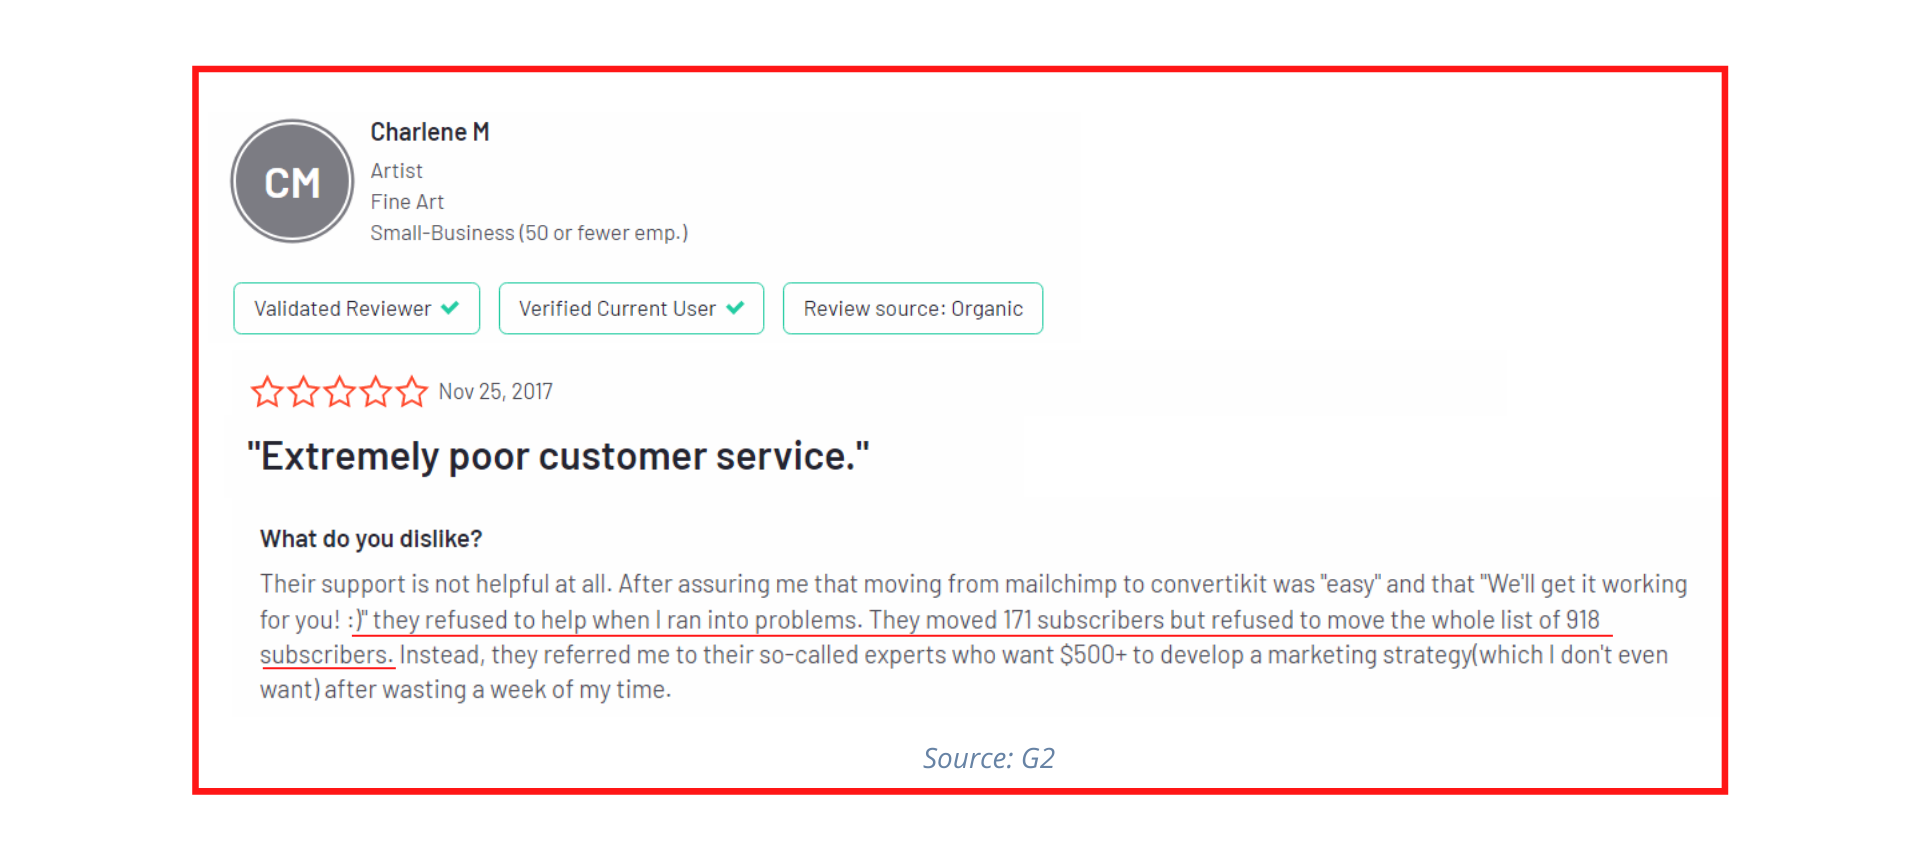
Task: Click the fourth rating star
Action: pos(375,391)
